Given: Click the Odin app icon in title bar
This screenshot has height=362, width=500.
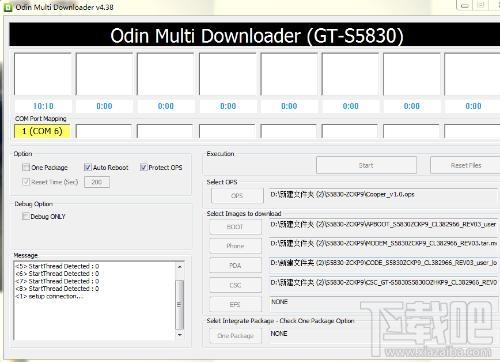Looking at the screenshot, I should point(8,7).
